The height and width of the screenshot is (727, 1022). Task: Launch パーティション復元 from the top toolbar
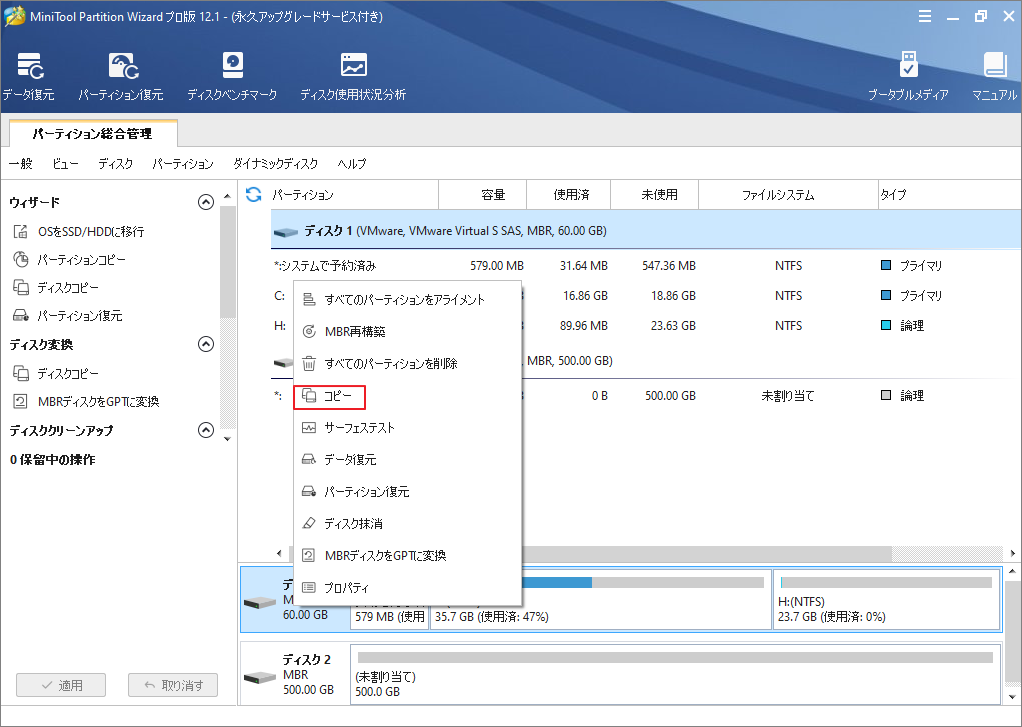click(121, 76)
